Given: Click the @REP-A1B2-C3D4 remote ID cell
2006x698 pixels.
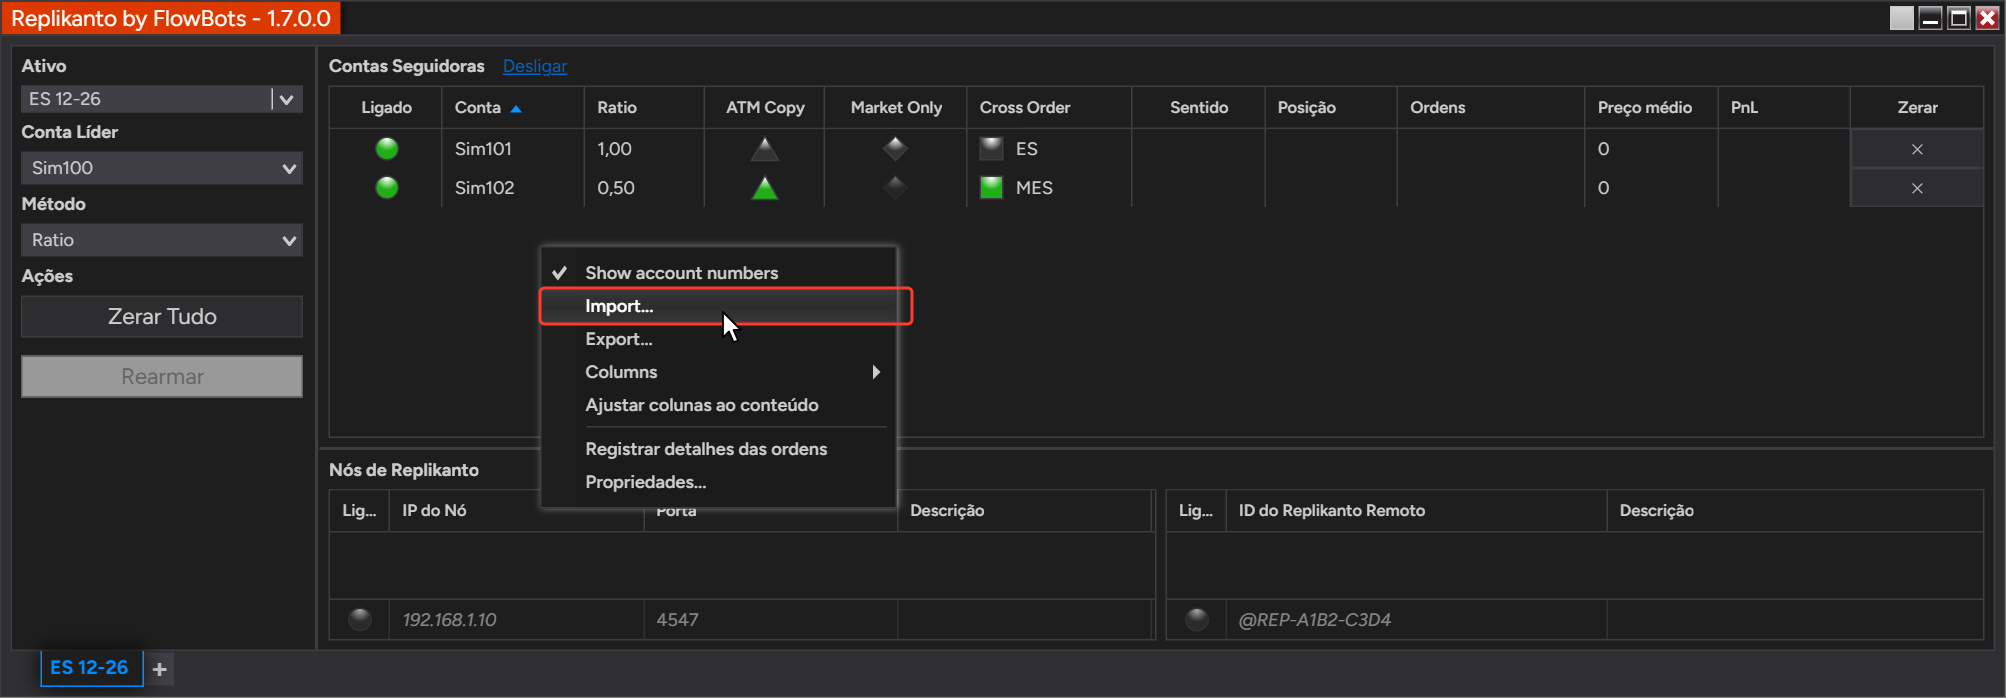Looking at the screenshot, I should click(x=1416, y=620).
